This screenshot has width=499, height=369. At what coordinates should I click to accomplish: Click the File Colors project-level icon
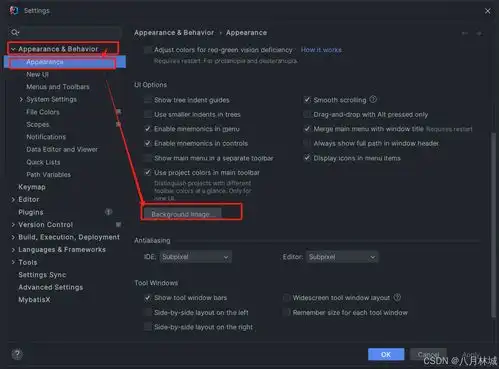click(x=118, y=112)
